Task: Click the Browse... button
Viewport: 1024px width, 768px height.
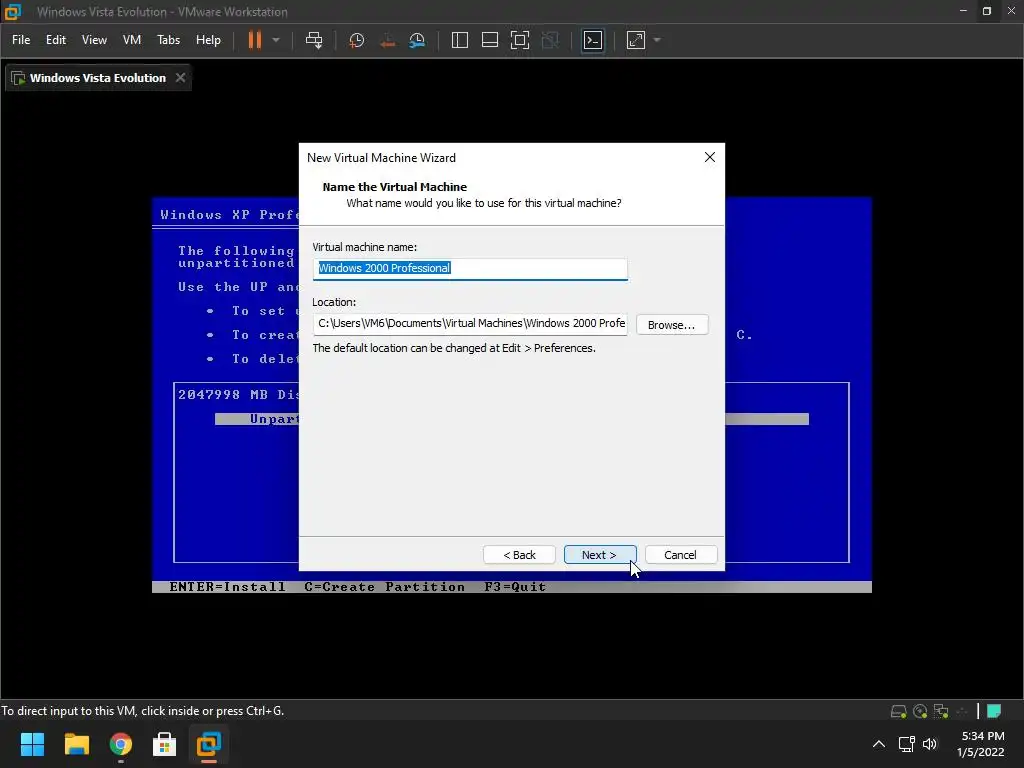Action: [x=672, y=325]
